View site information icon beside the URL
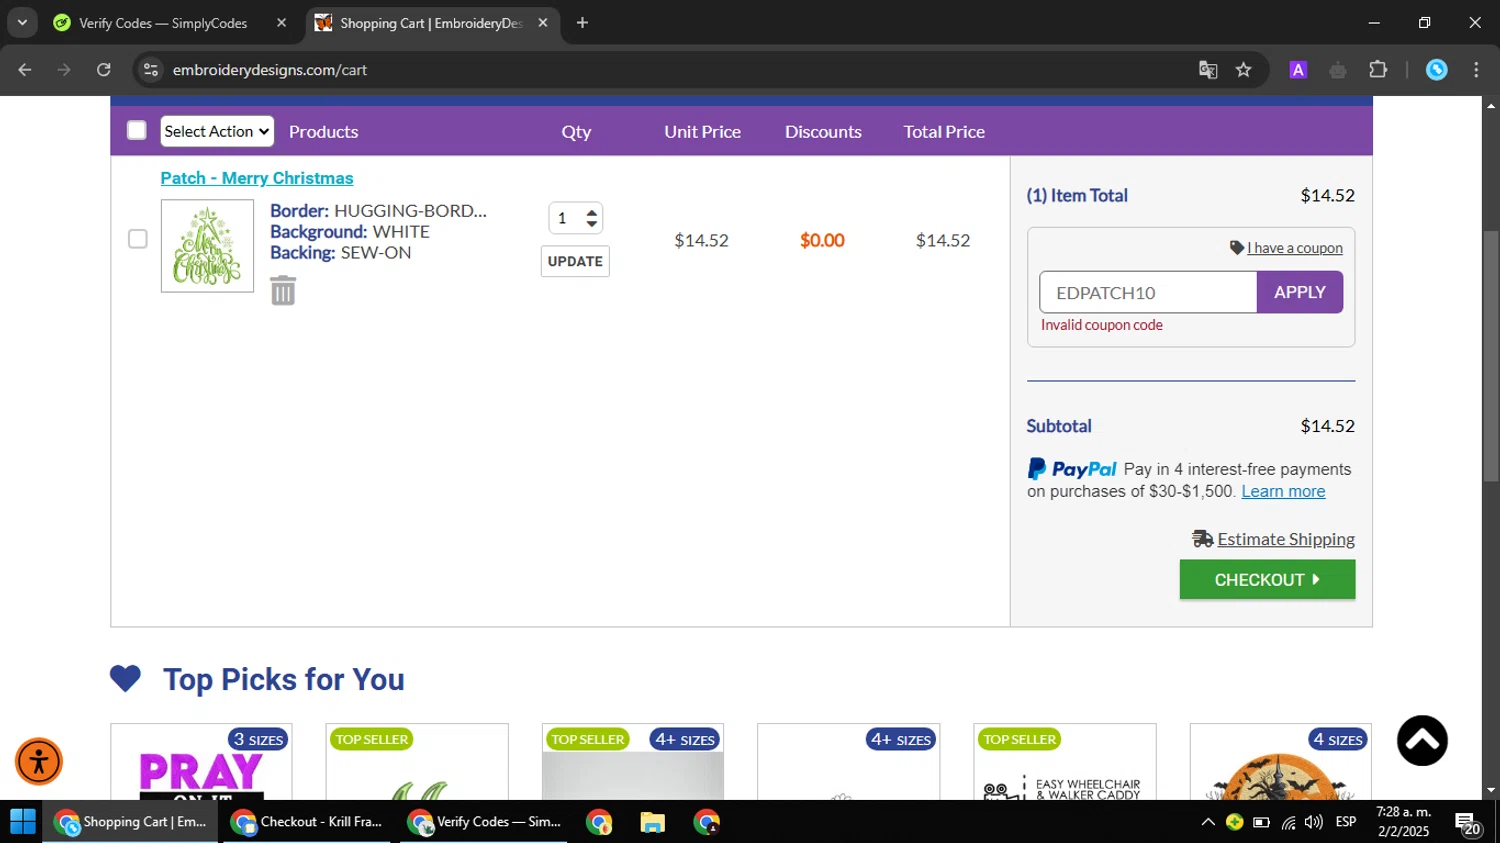Image resolution: width=1500 pixels, height=843 pixels. [151, 70]
